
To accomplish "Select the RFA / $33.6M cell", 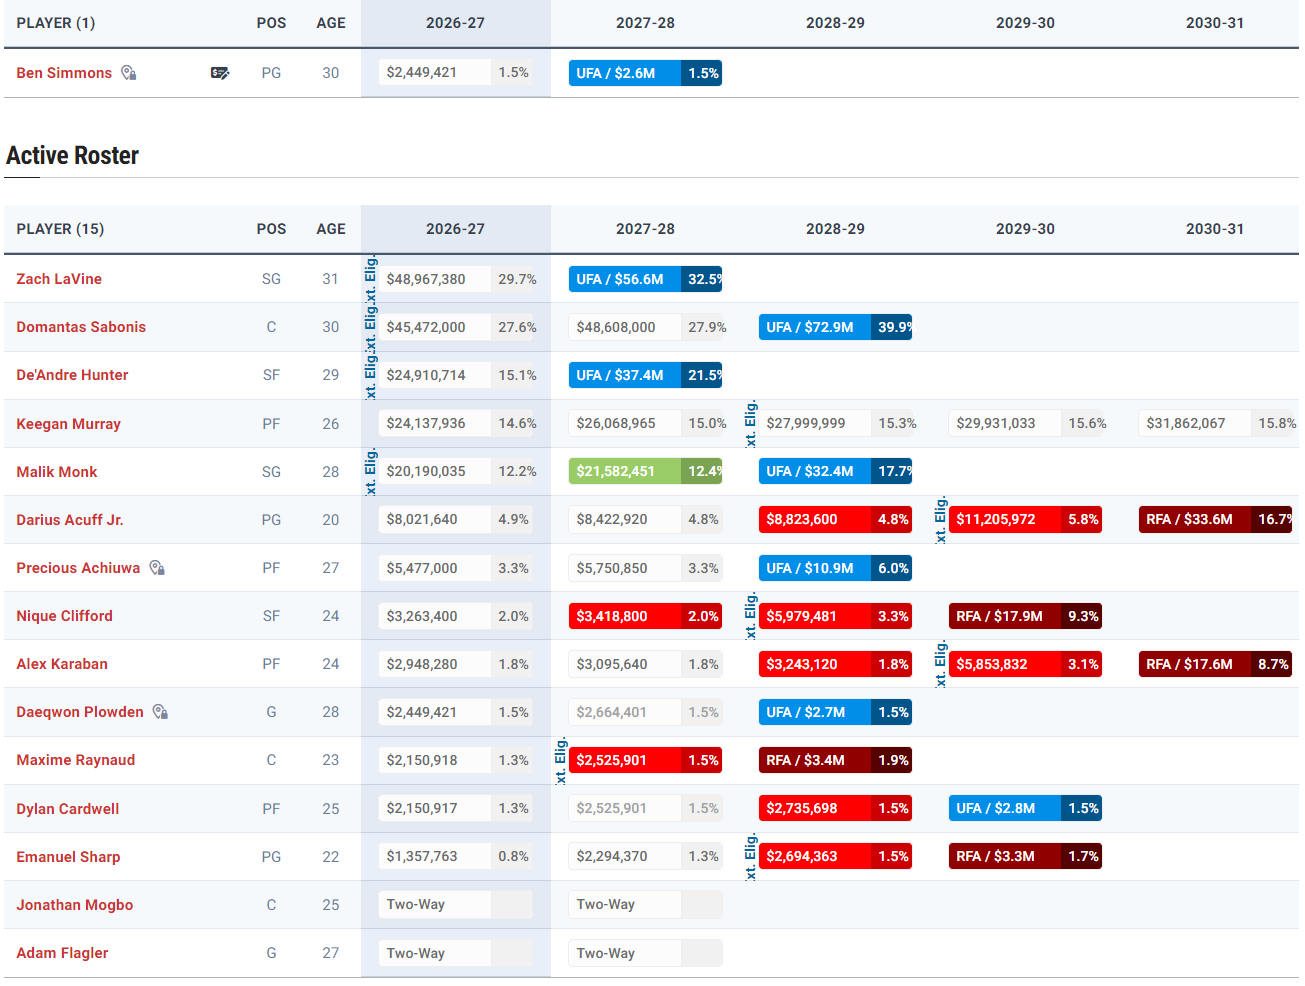I will click(1215, 520).
